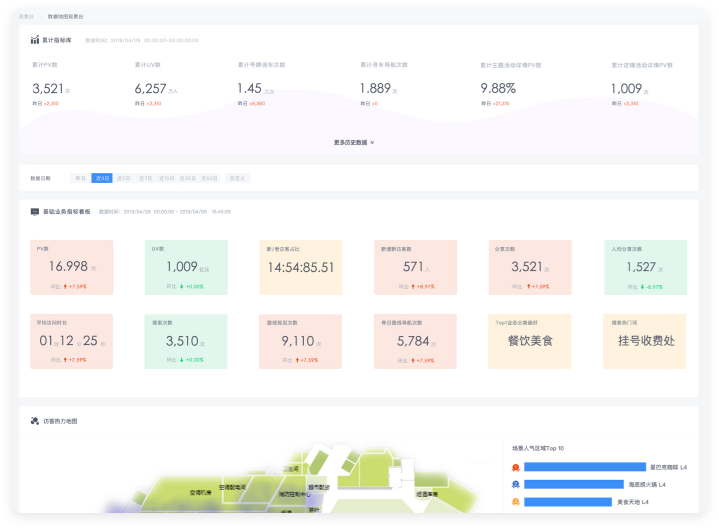Click the 美食天地 L4 label

point(633,502)
